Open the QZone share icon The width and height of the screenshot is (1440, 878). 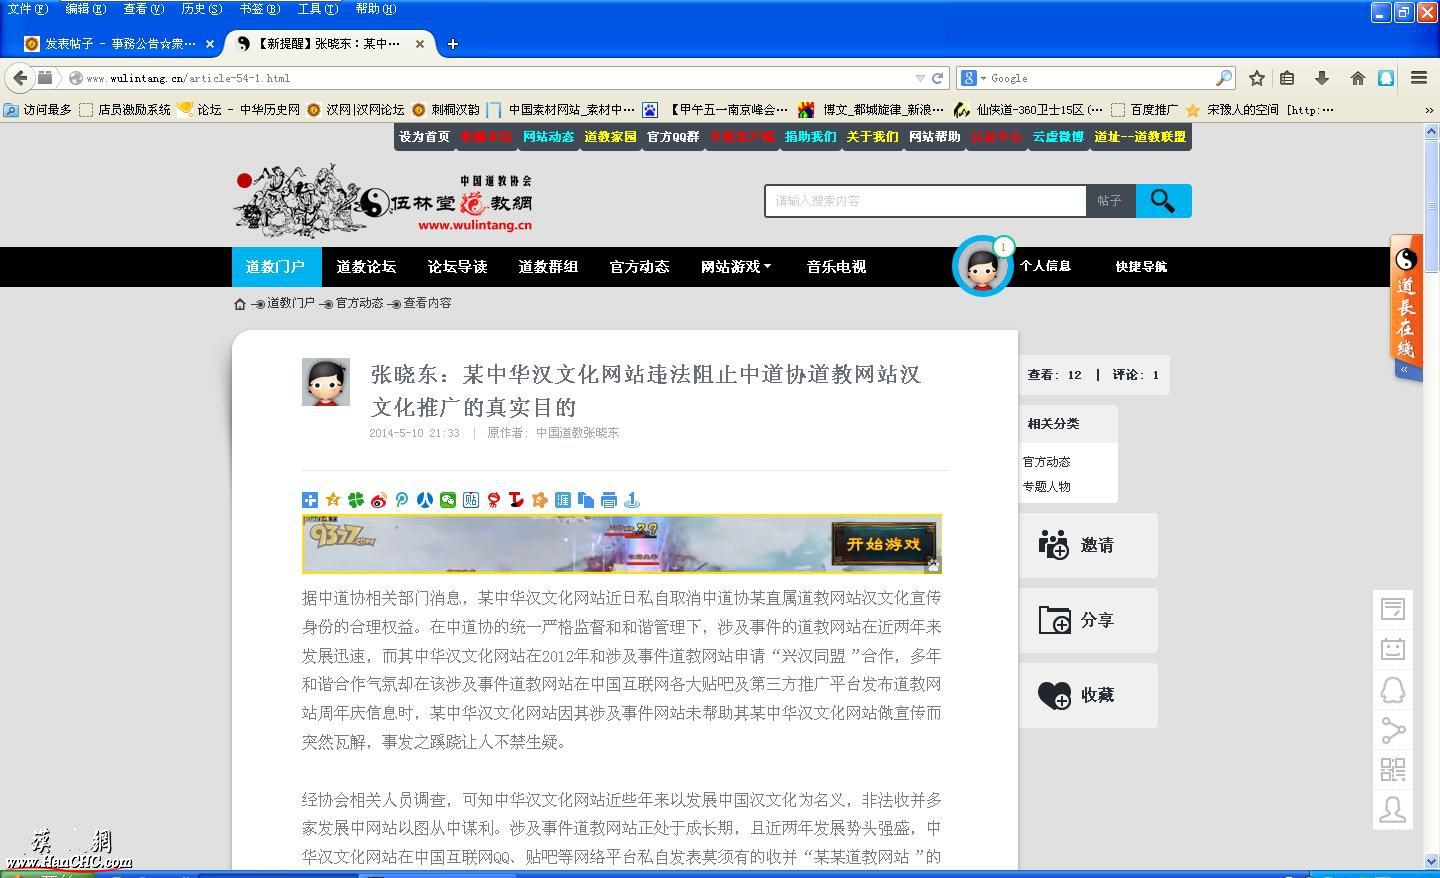pos(332,500)
